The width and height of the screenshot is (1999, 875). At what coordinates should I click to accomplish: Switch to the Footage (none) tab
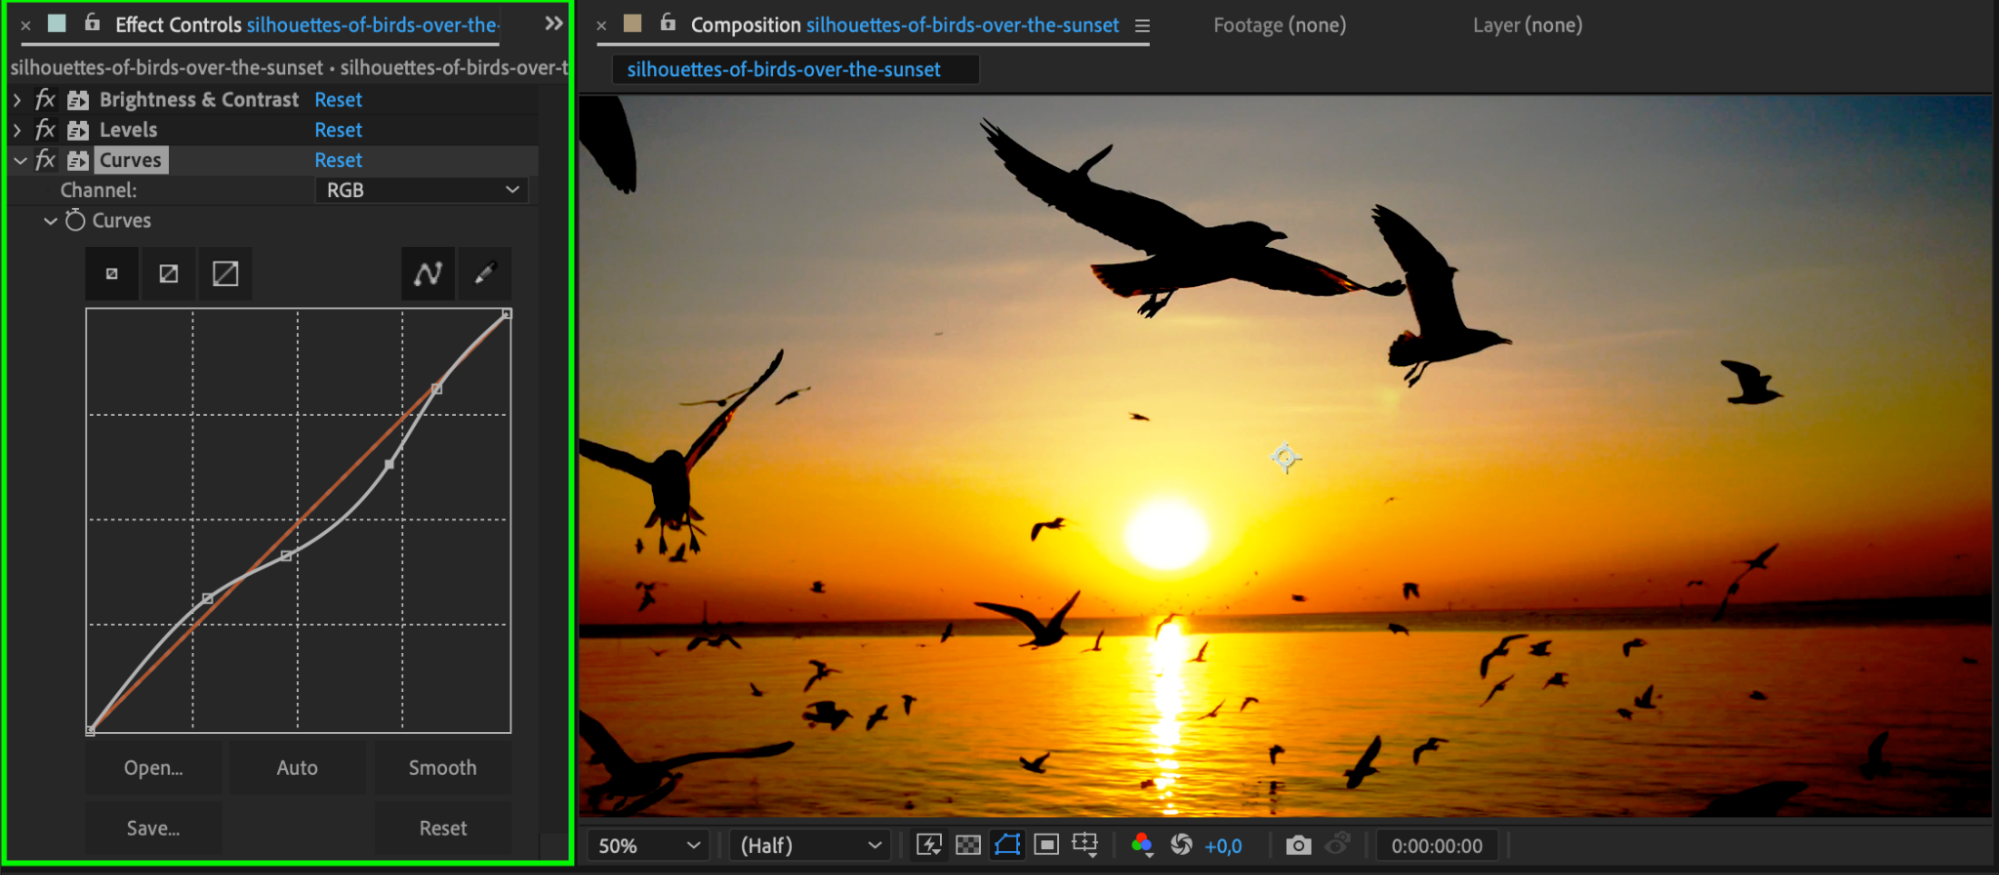point(1279,25)
